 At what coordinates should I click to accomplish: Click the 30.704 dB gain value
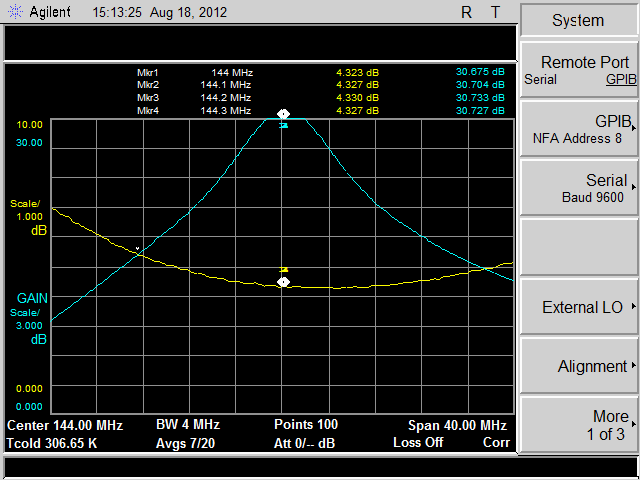click(480, 84)
